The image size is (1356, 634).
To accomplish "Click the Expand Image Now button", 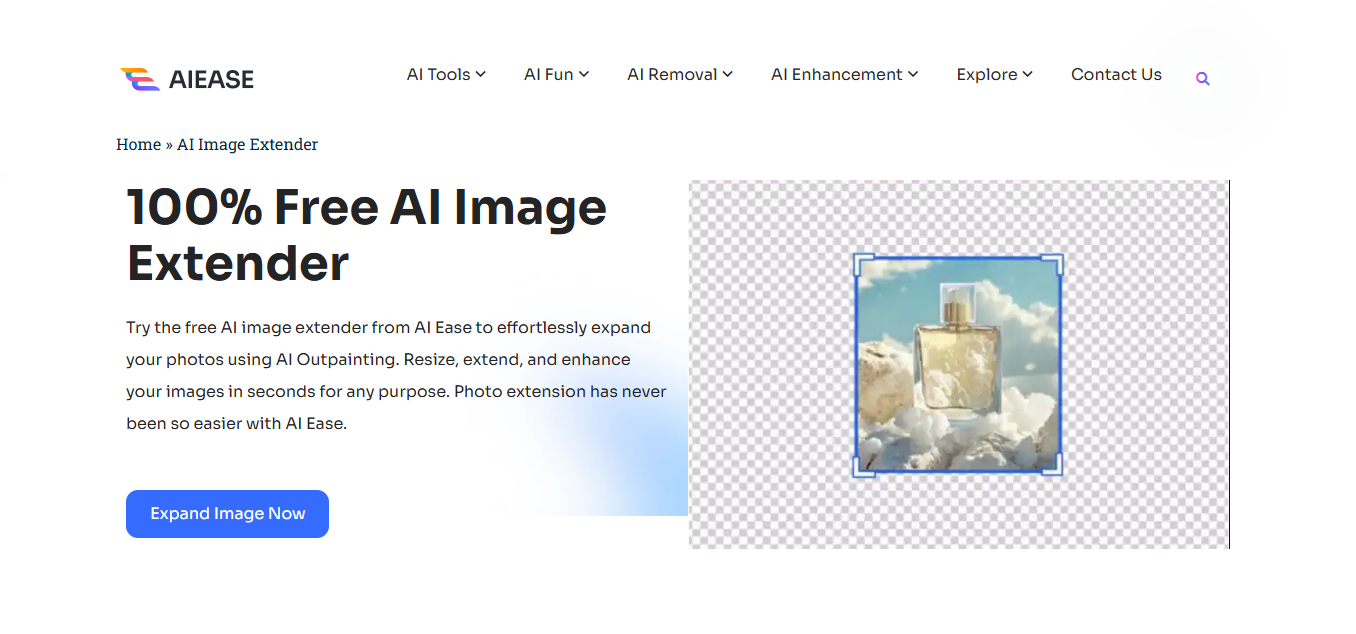I will pyautogui.click(x=227, y=514).
